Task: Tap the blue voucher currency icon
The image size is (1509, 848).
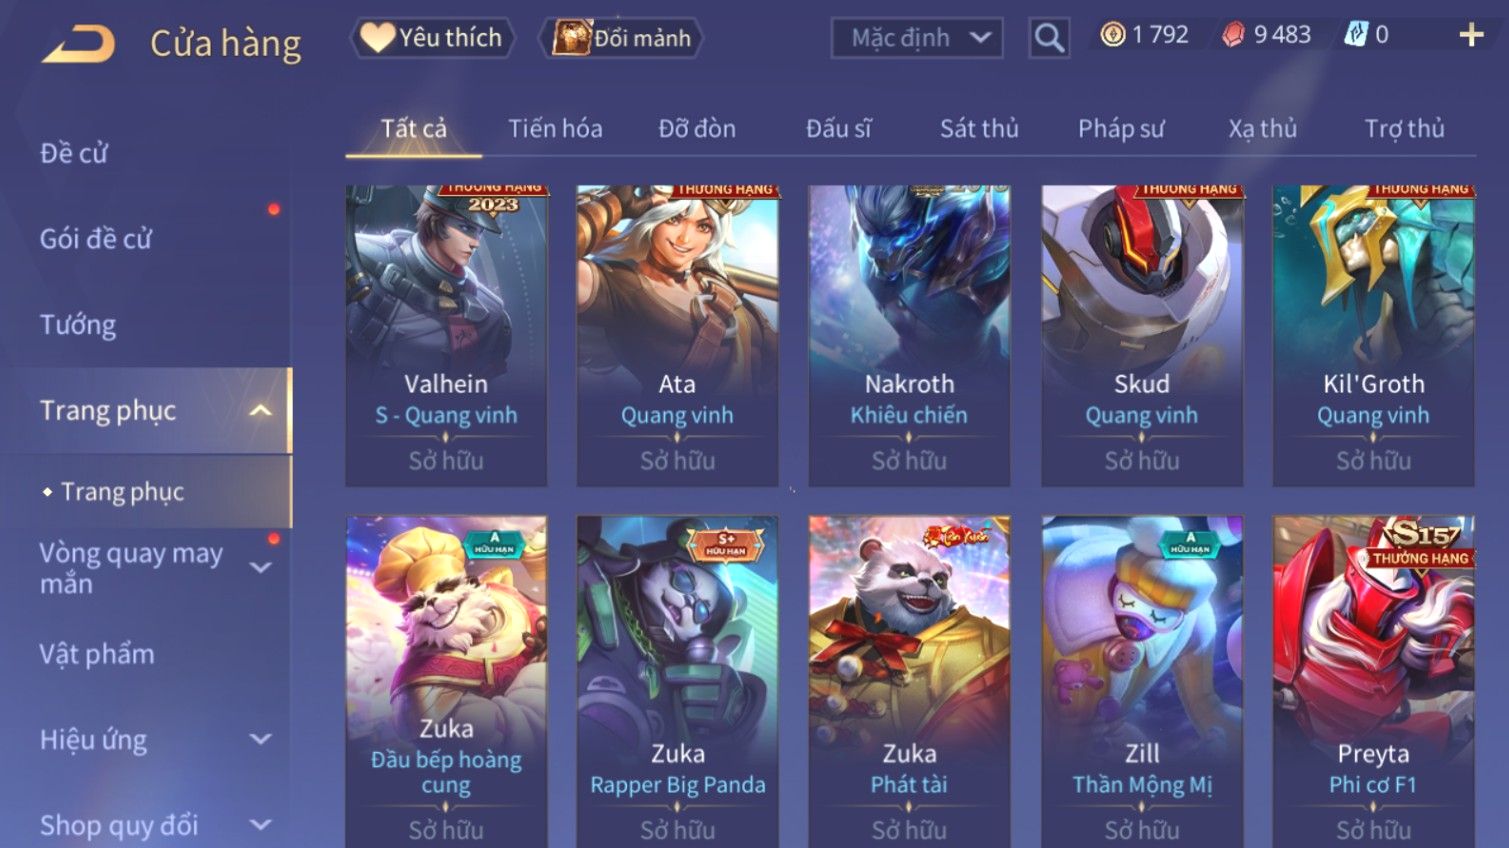Action: (1355, 35)
